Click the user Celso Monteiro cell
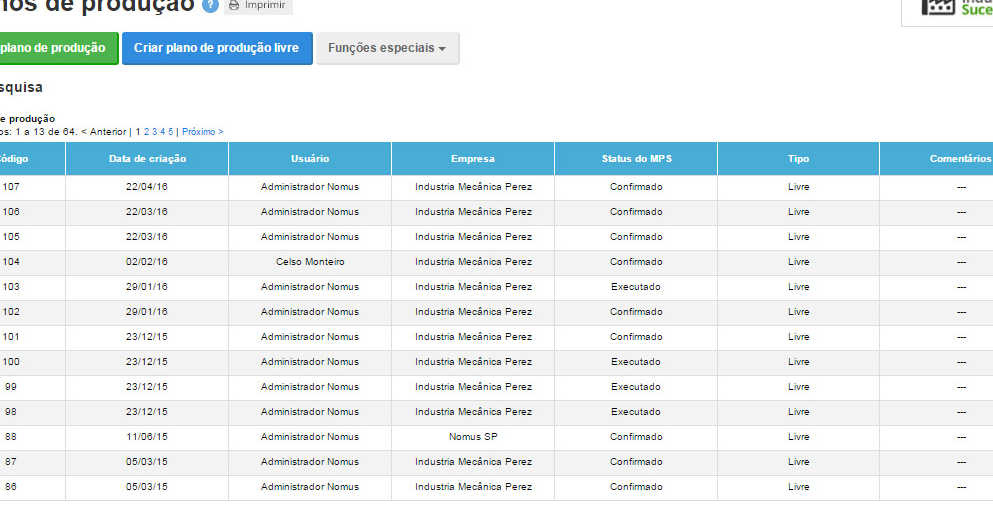 [x=310, y=262]
